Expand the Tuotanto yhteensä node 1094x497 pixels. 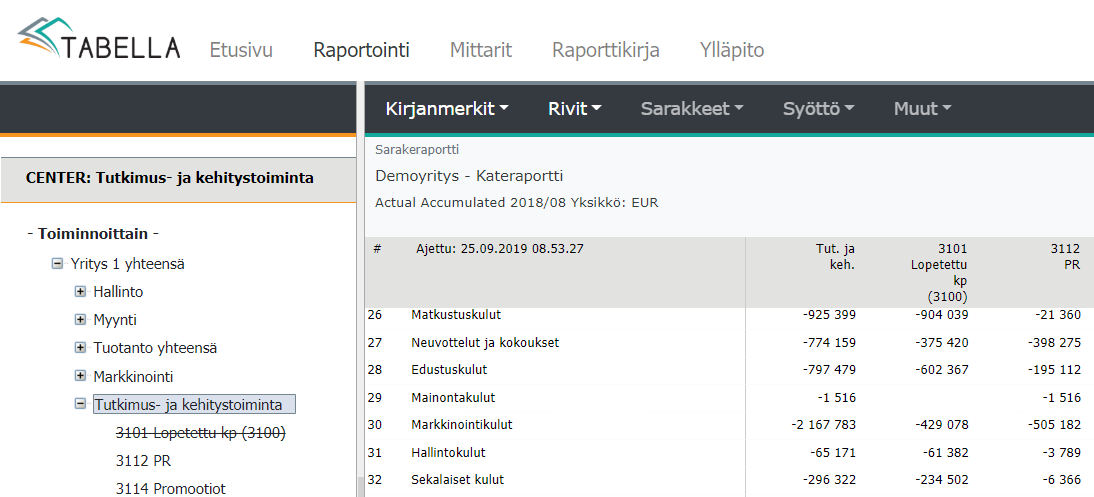coord(80,348)
